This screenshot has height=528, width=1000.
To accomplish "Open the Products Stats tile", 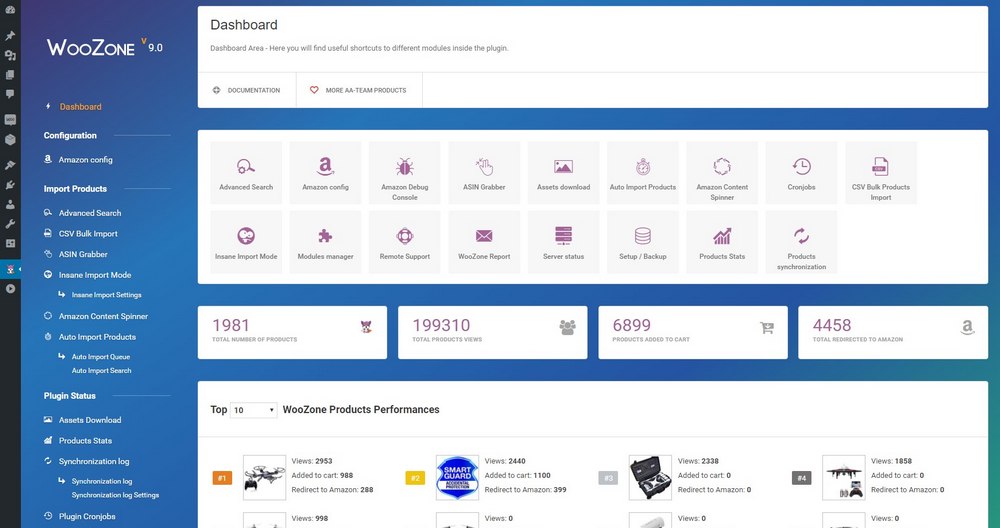I will tap(722, 242).
